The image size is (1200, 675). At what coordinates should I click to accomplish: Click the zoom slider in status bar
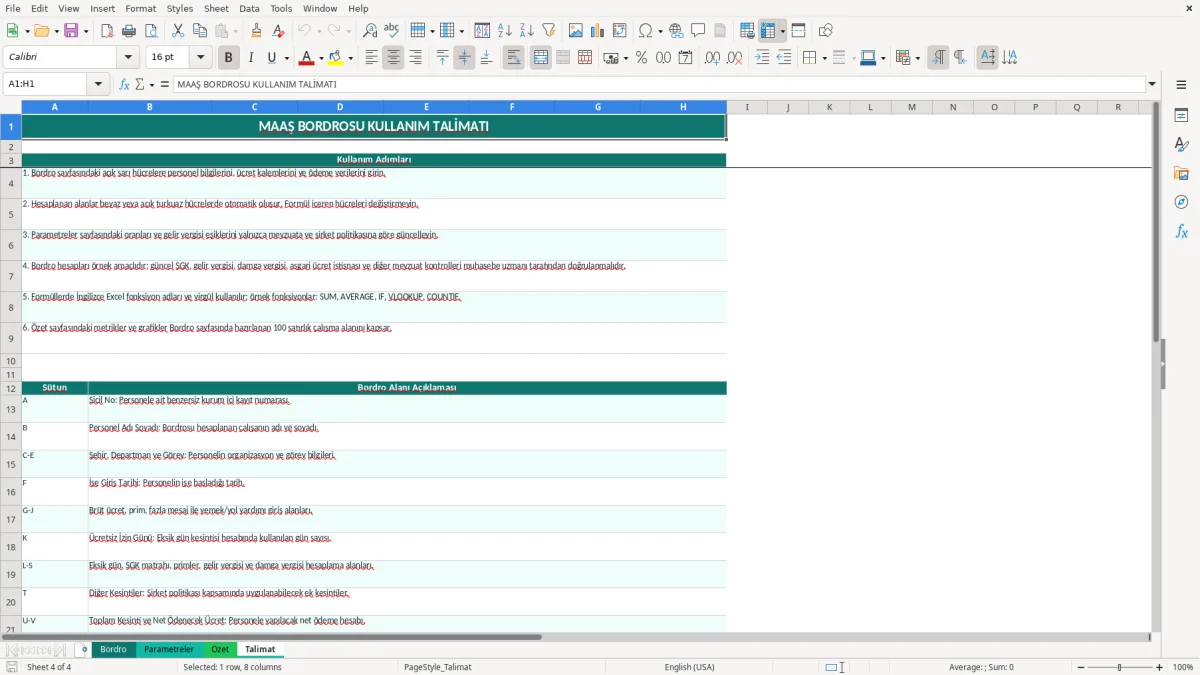[1120, 667]
